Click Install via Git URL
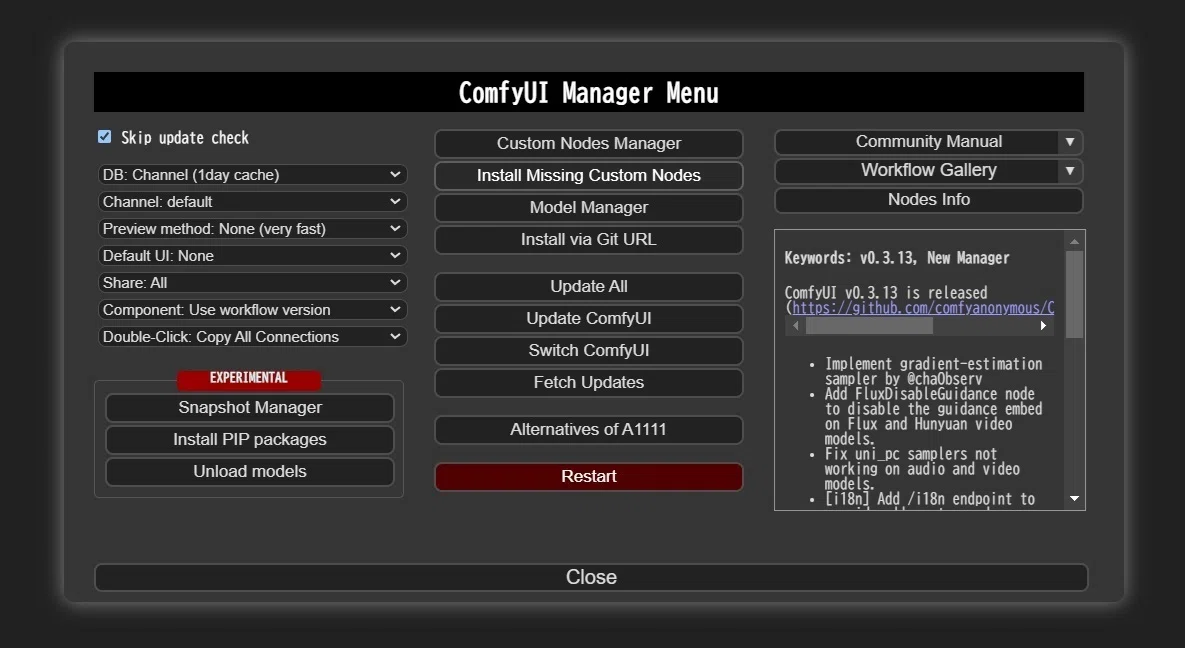 pyautogui.click(x=589, y=240)
